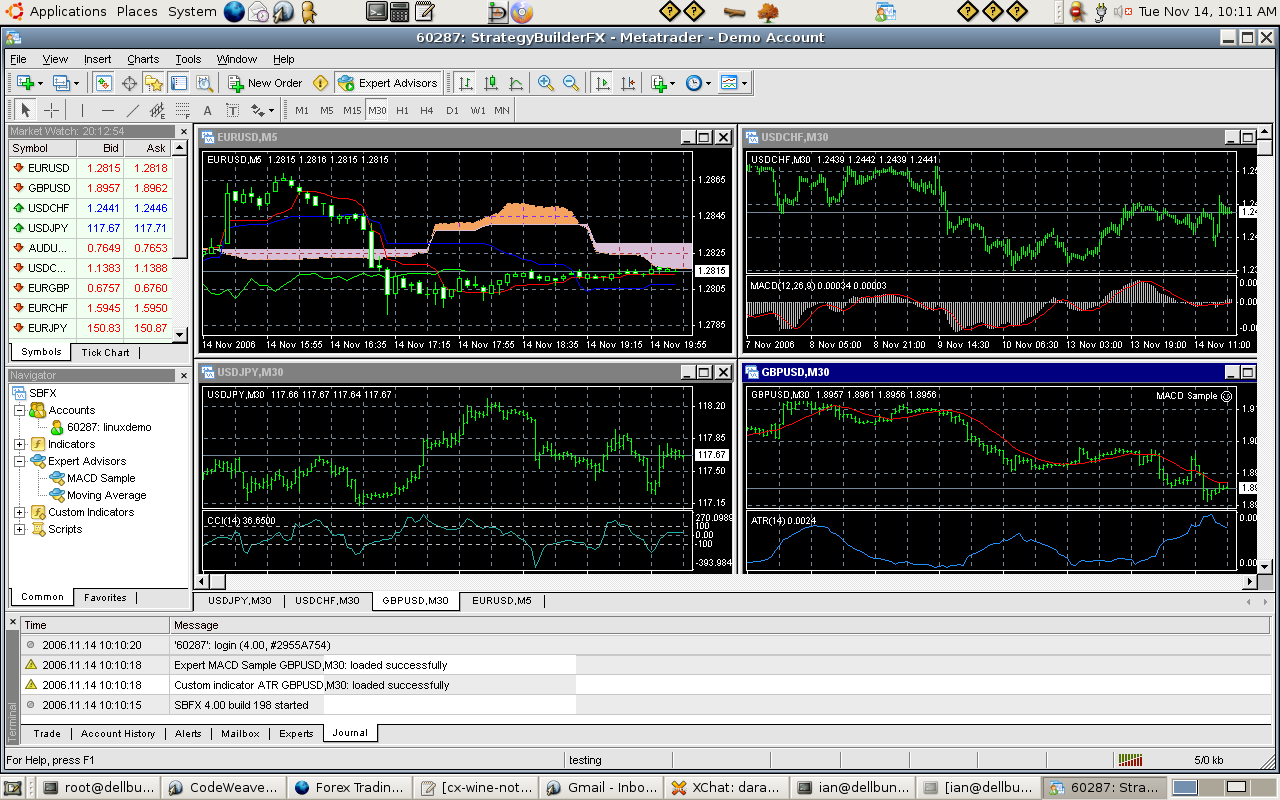Select the M5 timeframe button
This screenshot has height=800, width=1280.
[x=326, y=110]
